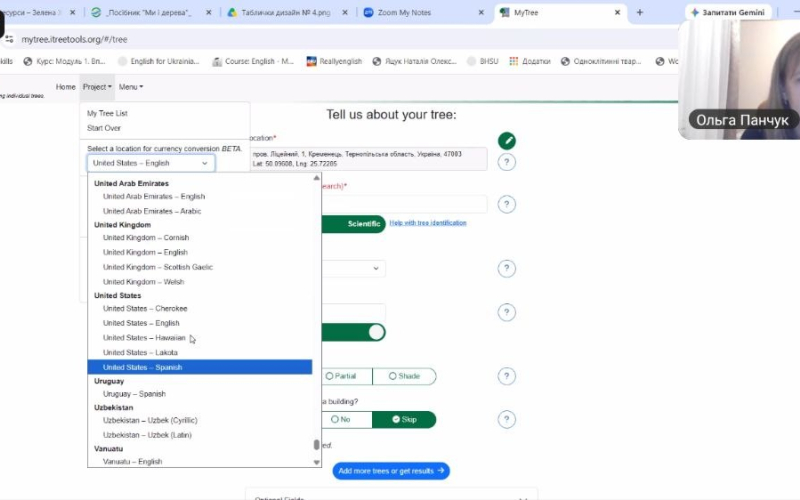Toggle the green switch with white knob
800x500 pixels.
pos(354,333)
